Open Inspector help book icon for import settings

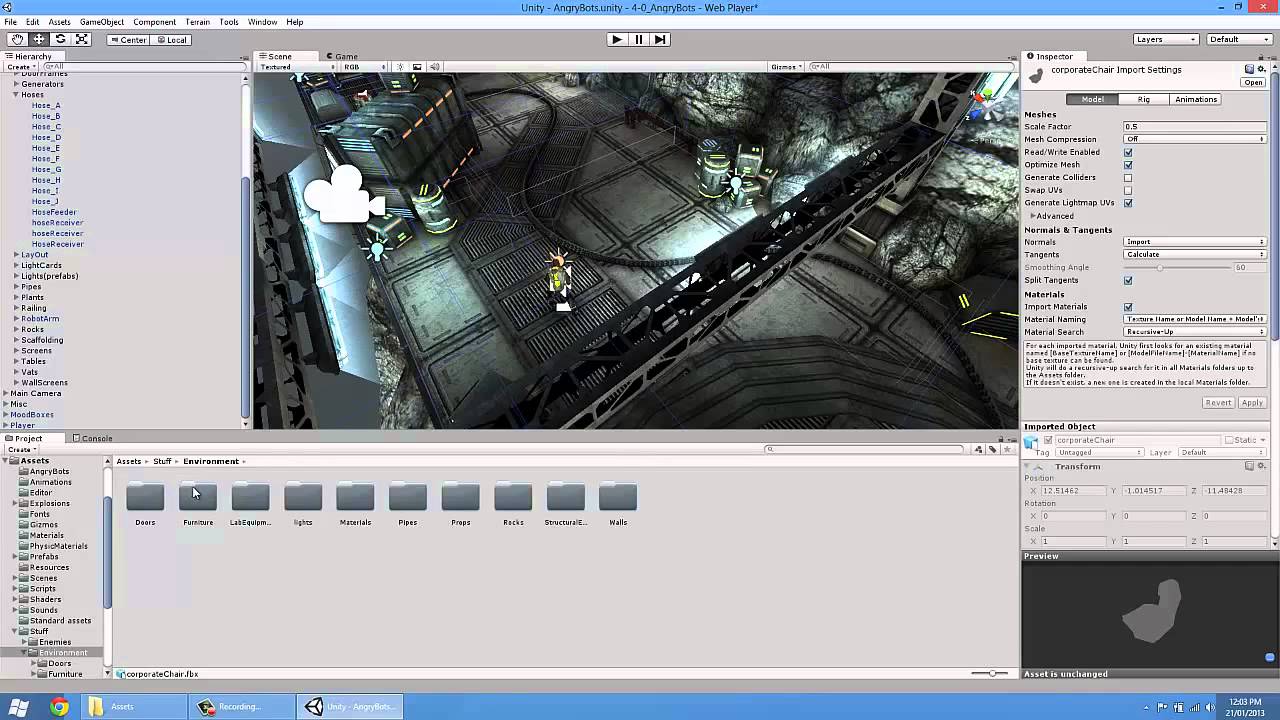[1249, 69]
